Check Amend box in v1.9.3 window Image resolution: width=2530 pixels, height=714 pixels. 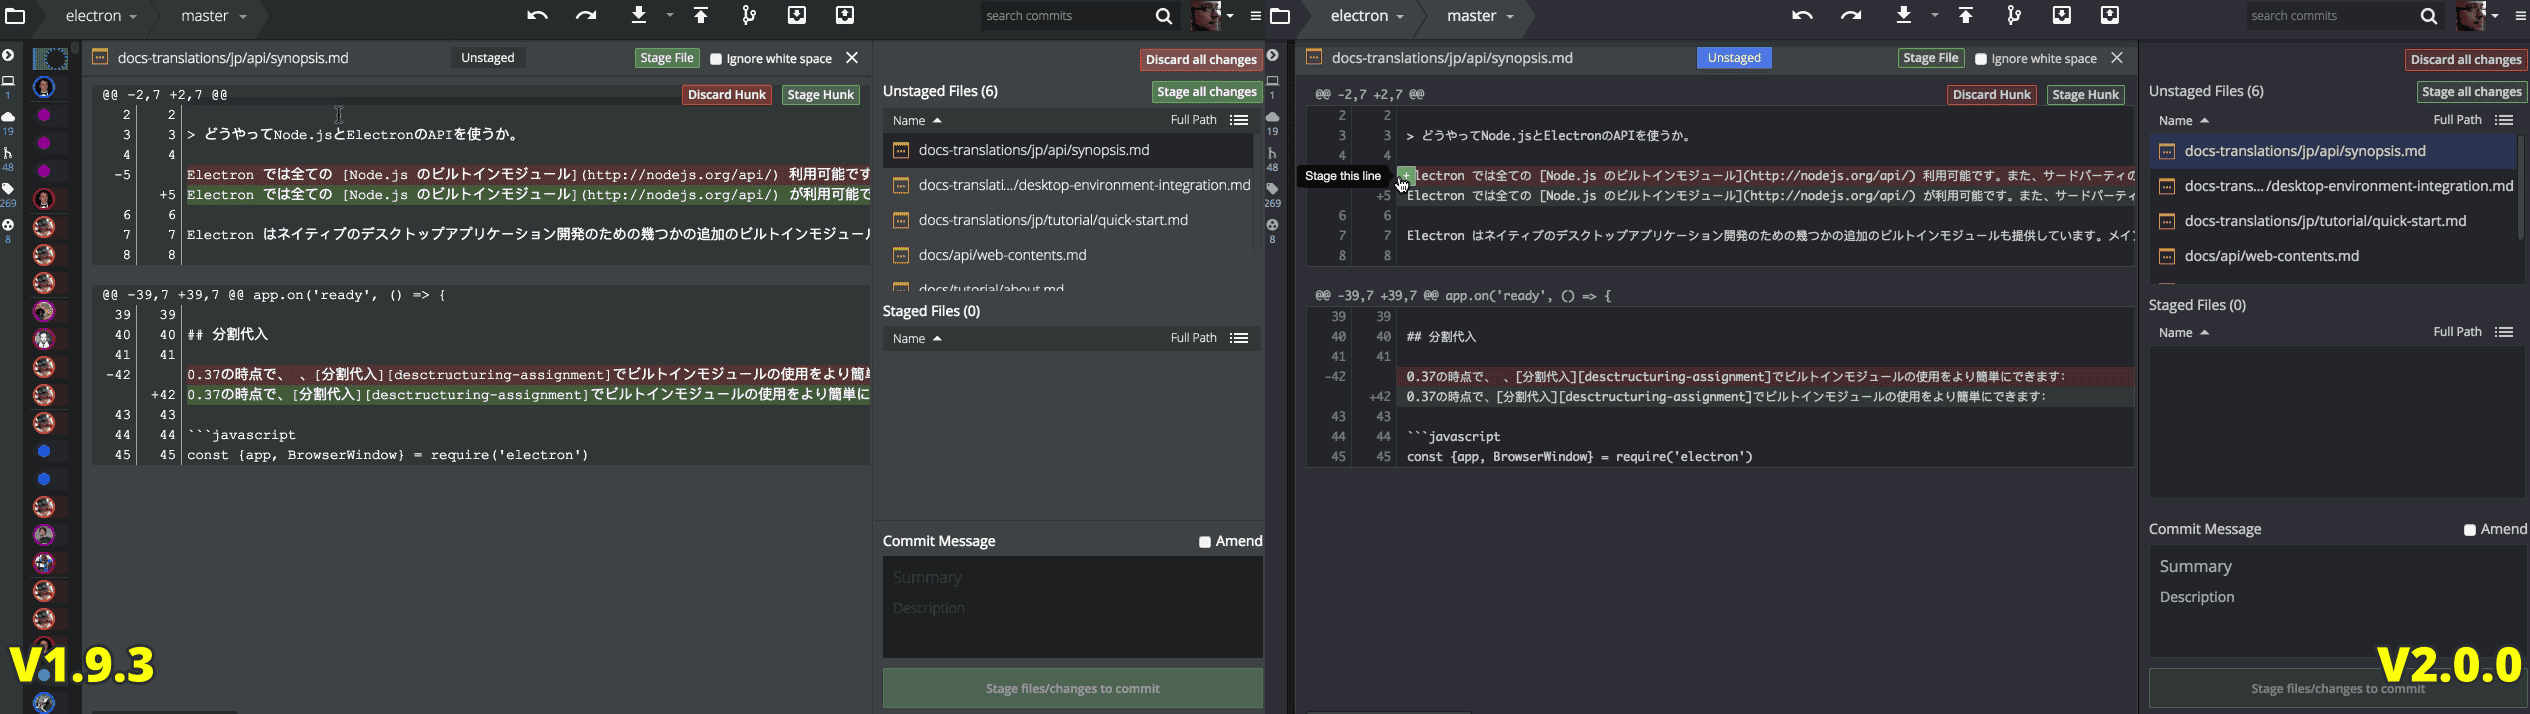pyautogui.click(x=1205, y=542)
